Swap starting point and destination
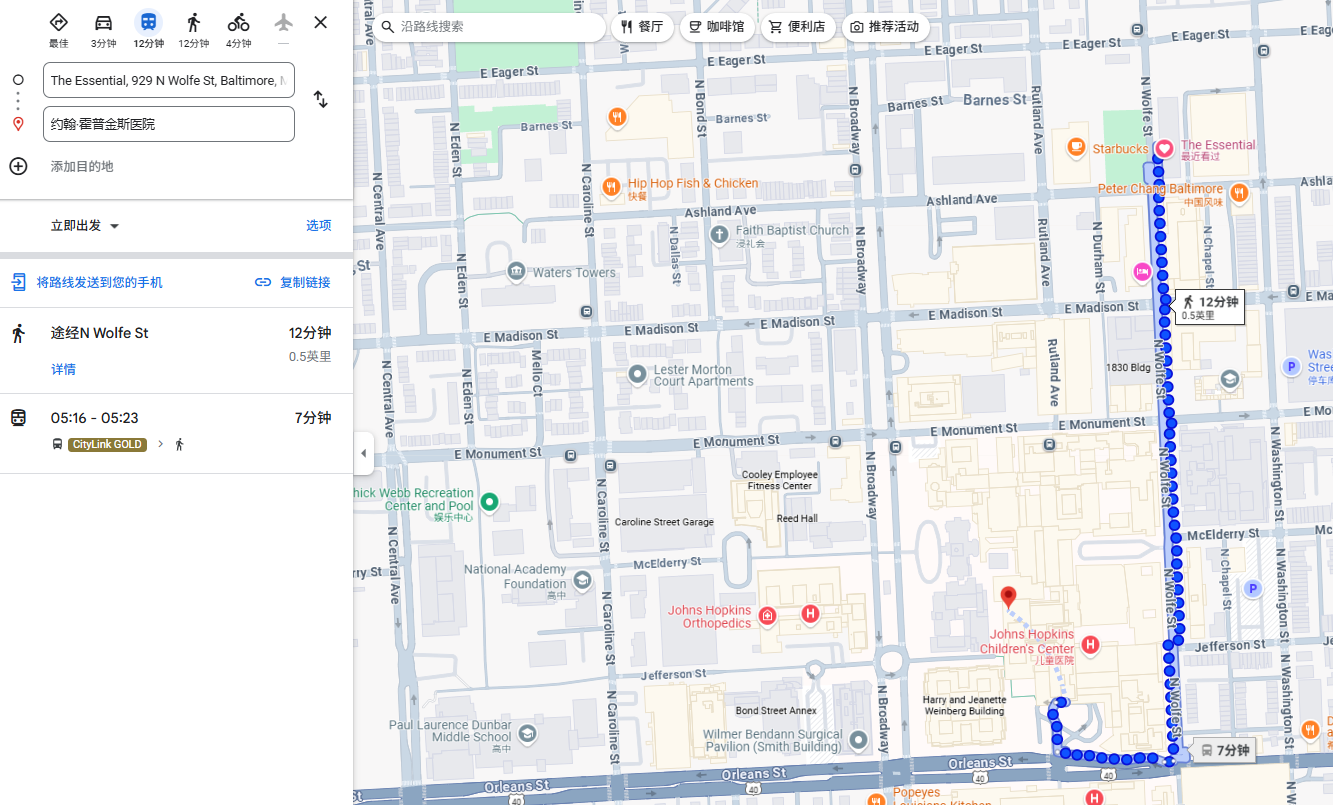The width and height of the screenshot is (1333, 805). point(320,99)
